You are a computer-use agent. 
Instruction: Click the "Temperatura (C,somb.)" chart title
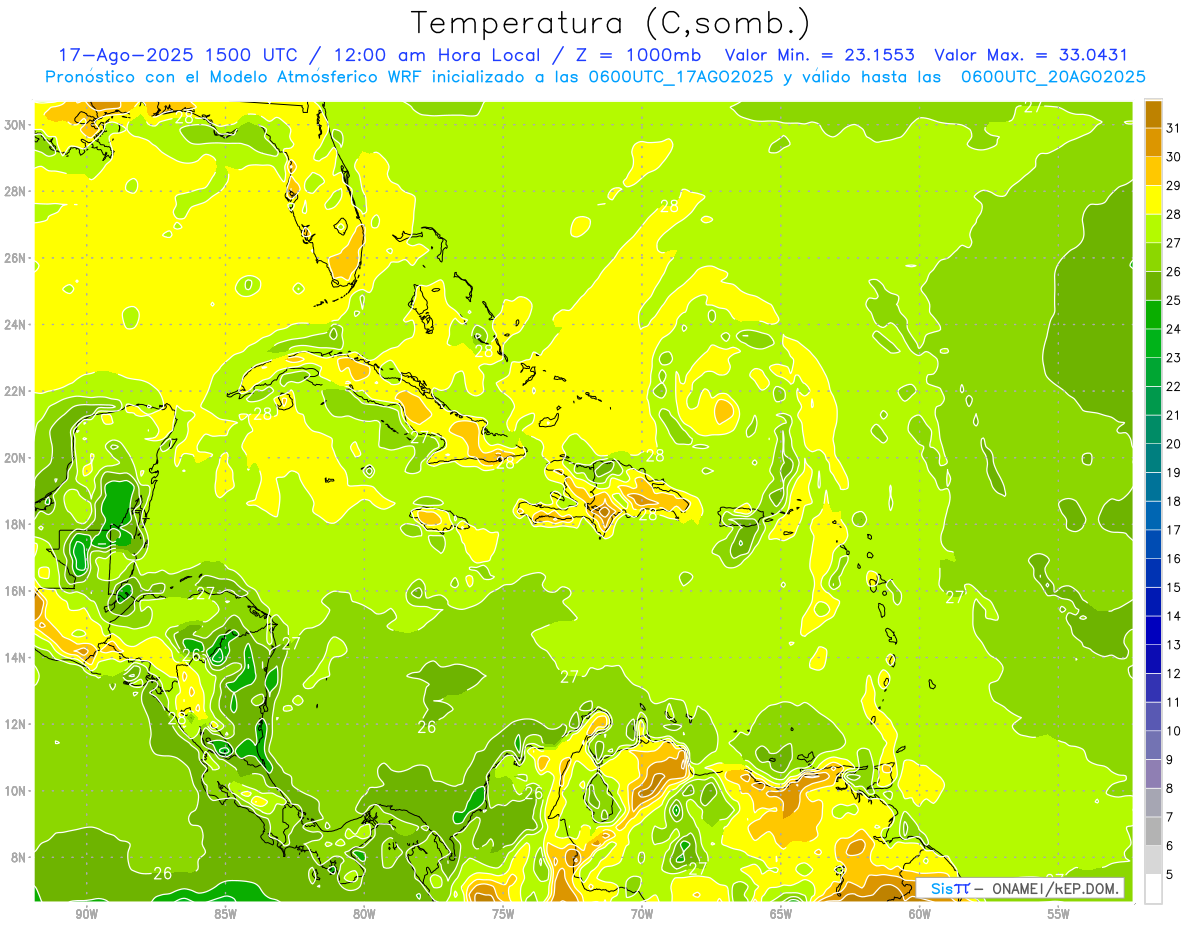[610, 23]
